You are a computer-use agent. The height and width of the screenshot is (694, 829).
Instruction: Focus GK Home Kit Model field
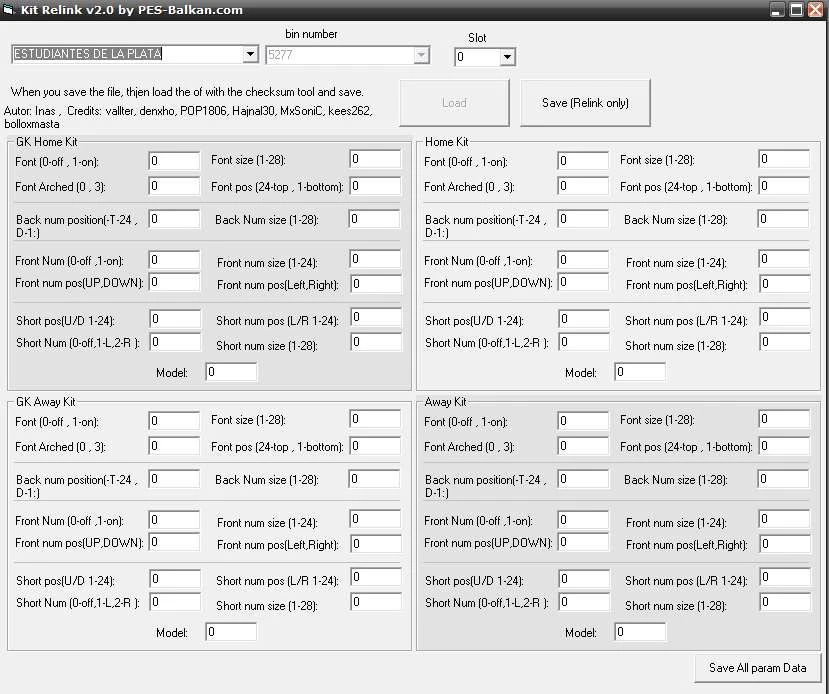232,372
